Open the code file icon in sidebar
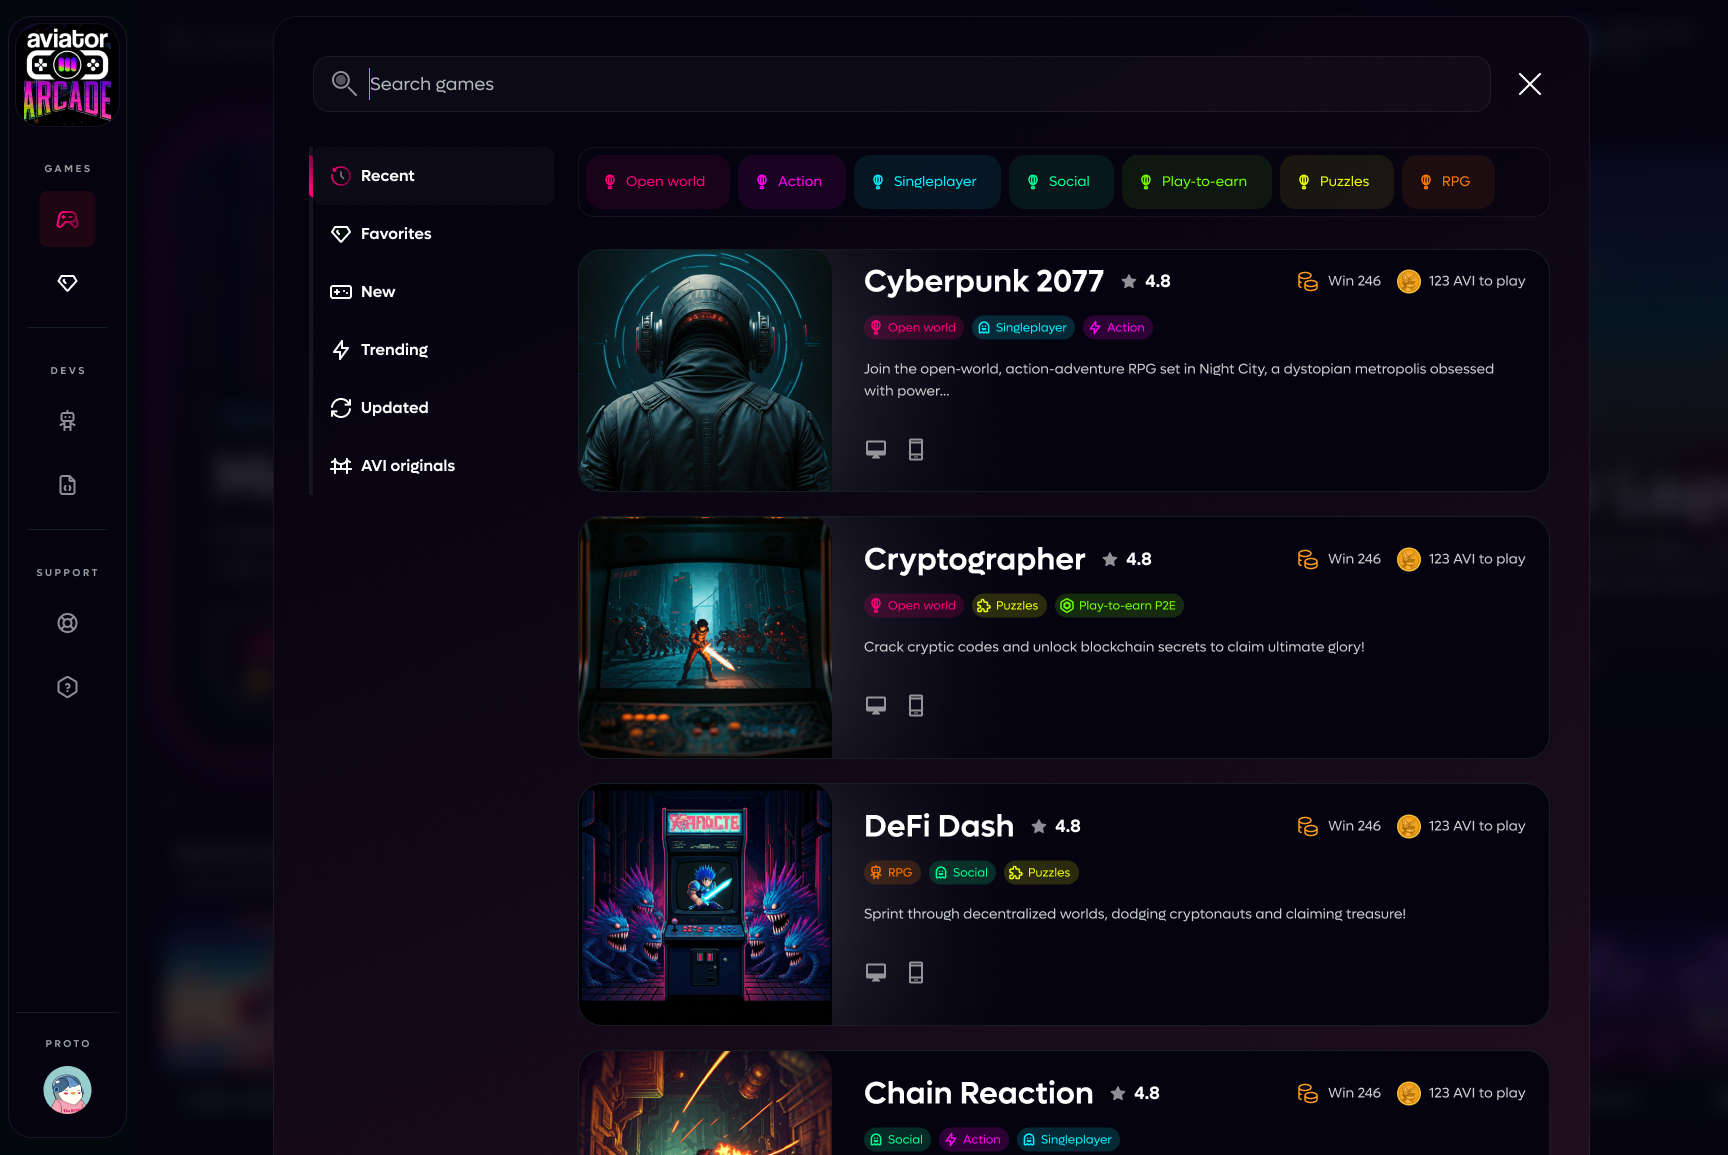Viewport: 1728px width, 1155px height. pos(68,485)
